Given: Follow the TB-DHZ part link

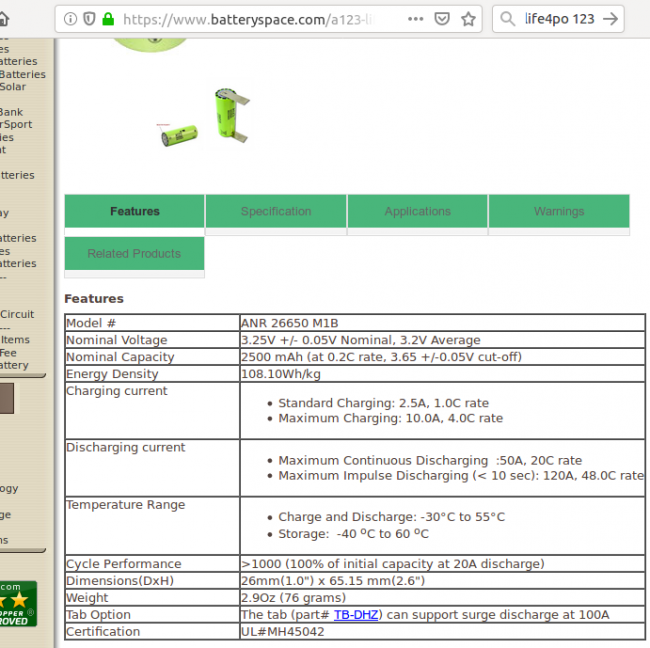Looking at the screenshot, I should click(x=356, y=615).
